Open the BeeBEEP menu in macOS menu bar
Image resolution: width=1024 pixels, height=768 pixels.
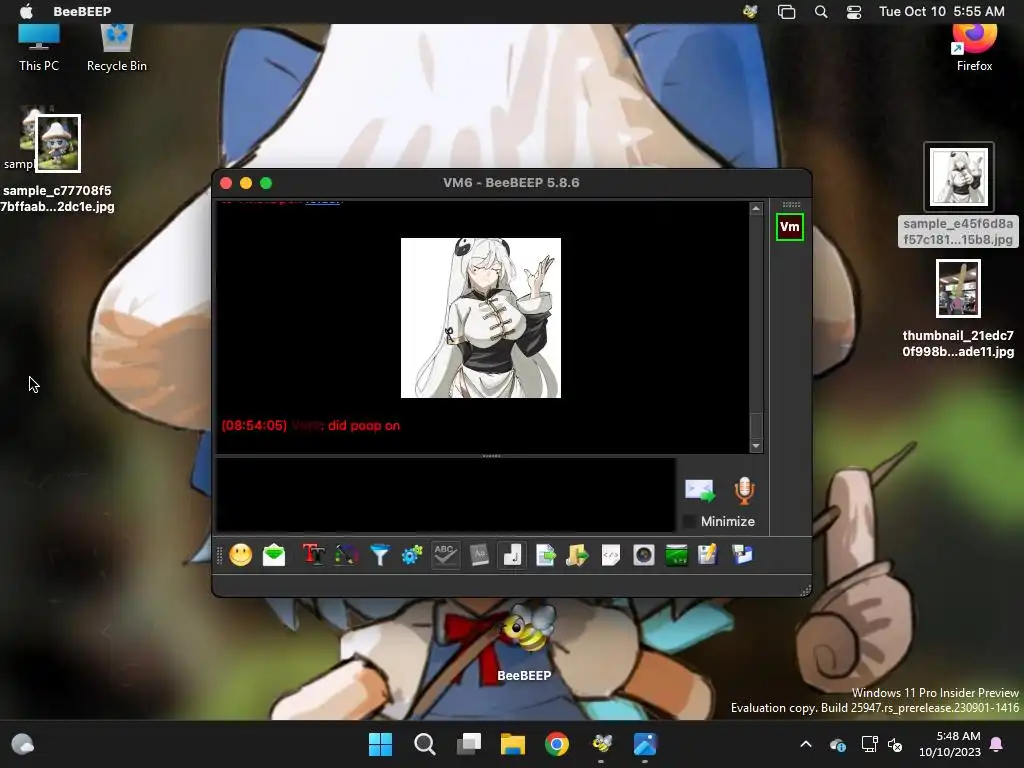[x=82, y=11]
